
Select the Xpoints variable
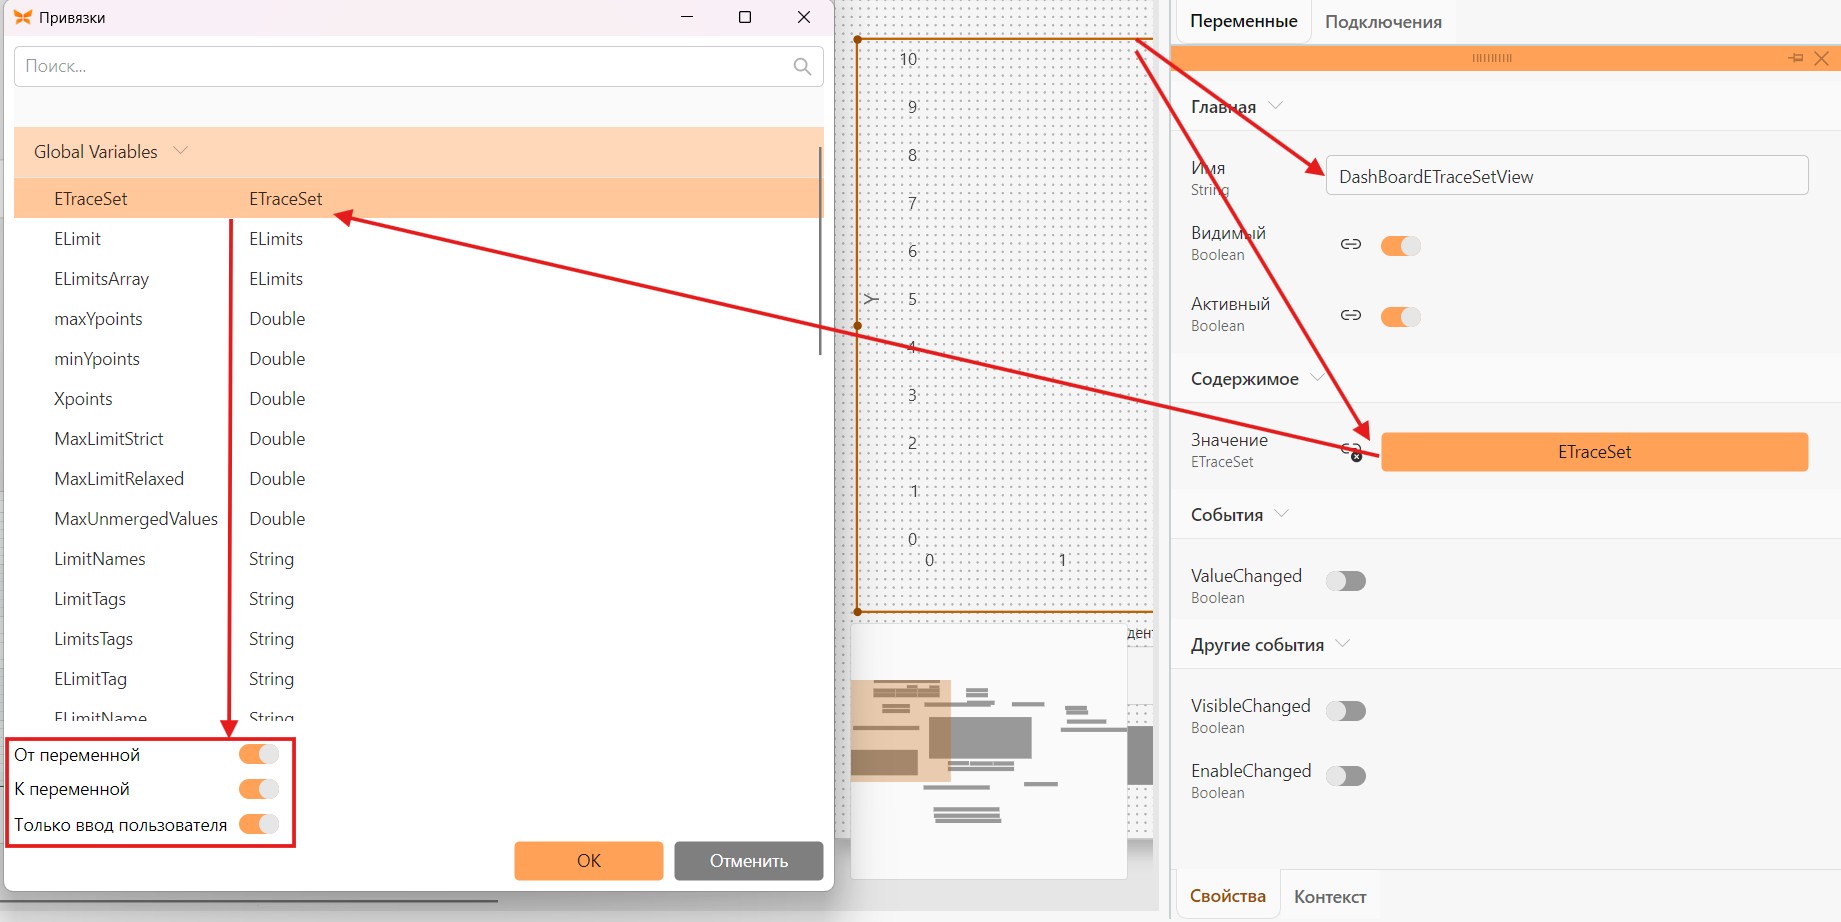[x=417, y=399]
